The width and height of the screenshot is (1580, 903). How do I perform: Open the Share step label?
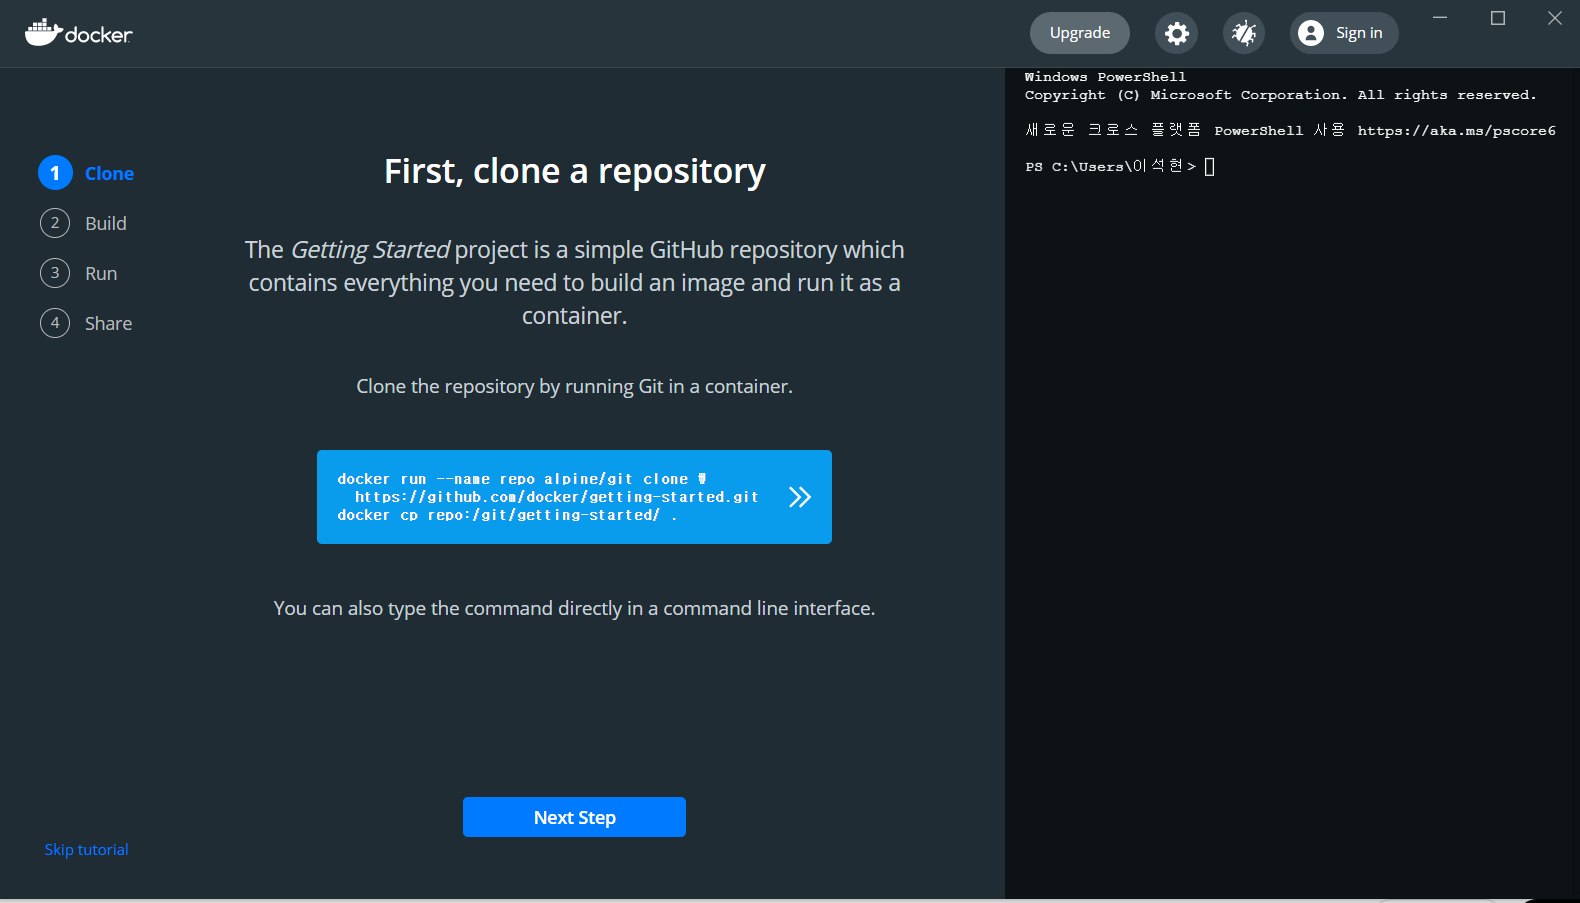(x=108, y=323)
